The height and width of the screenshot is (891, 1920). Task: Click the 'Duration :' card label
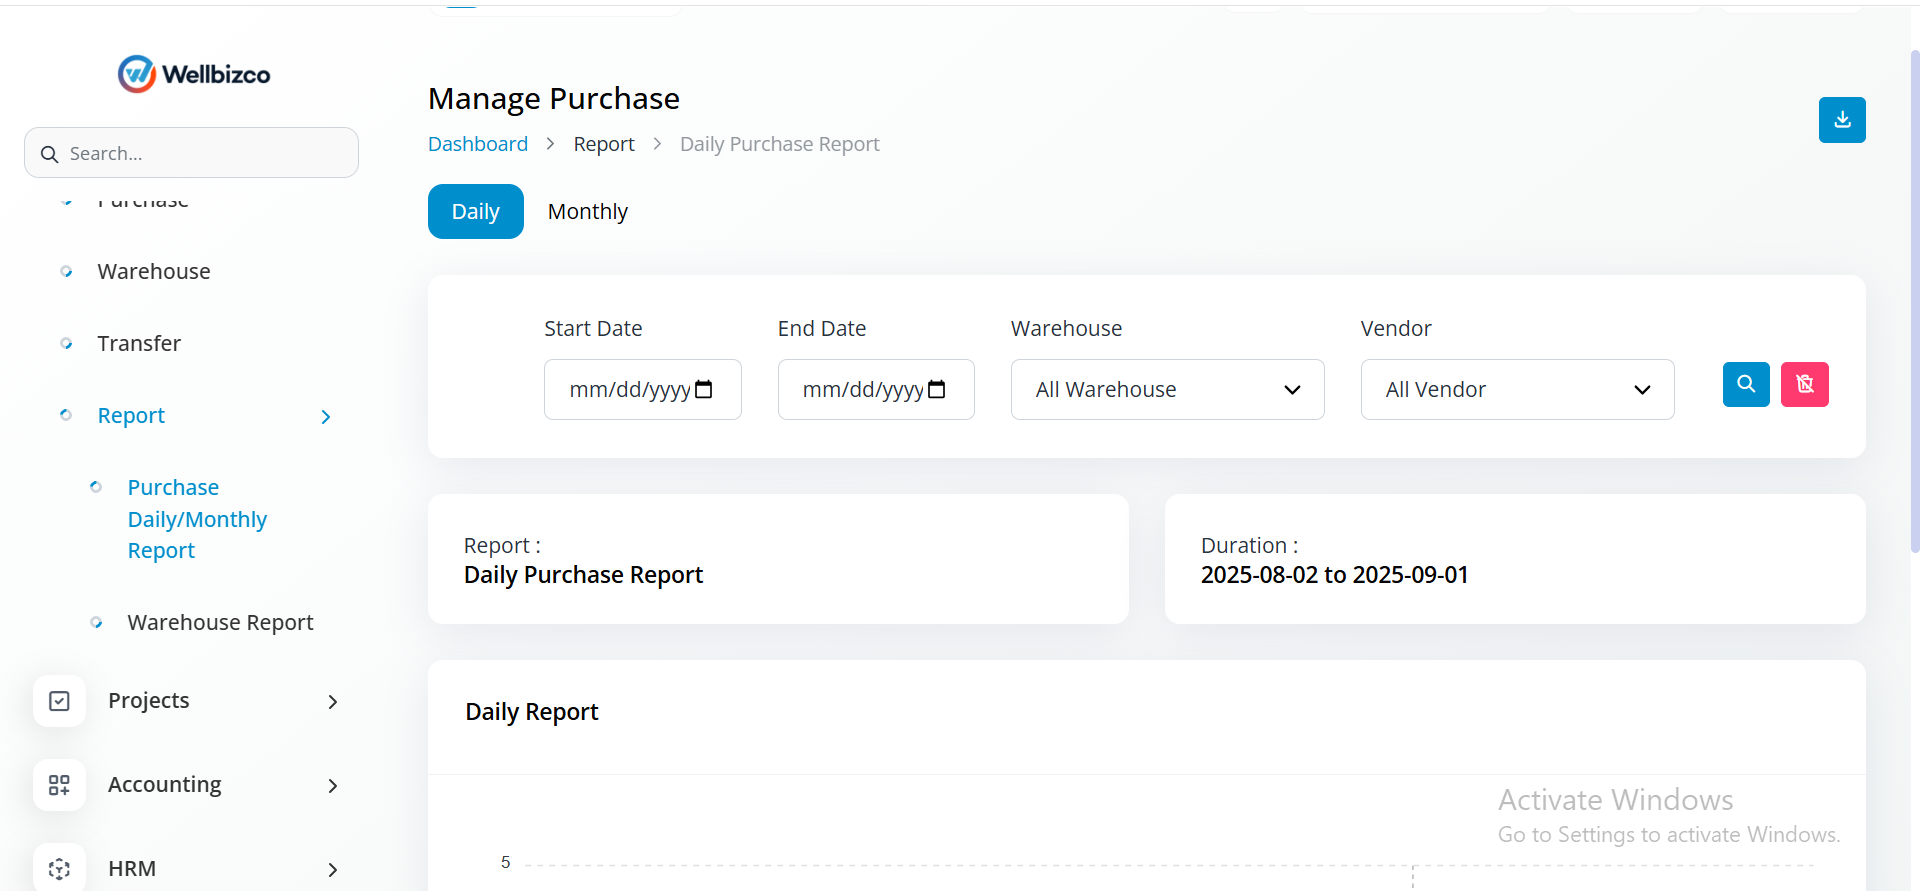[x=1250, y=545]
